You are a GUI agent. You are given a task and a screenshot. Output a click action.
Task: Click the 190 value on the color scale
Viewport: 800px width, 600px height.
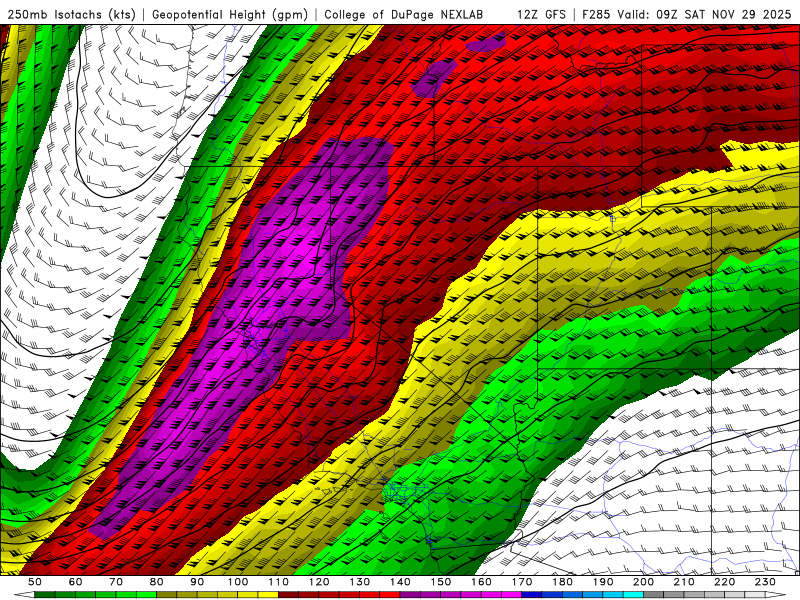[603, 582]
